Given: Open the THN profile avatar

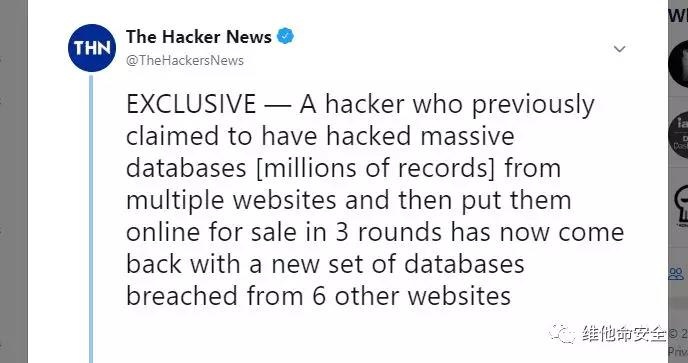Looking at the screenshot, I should 92,48.
